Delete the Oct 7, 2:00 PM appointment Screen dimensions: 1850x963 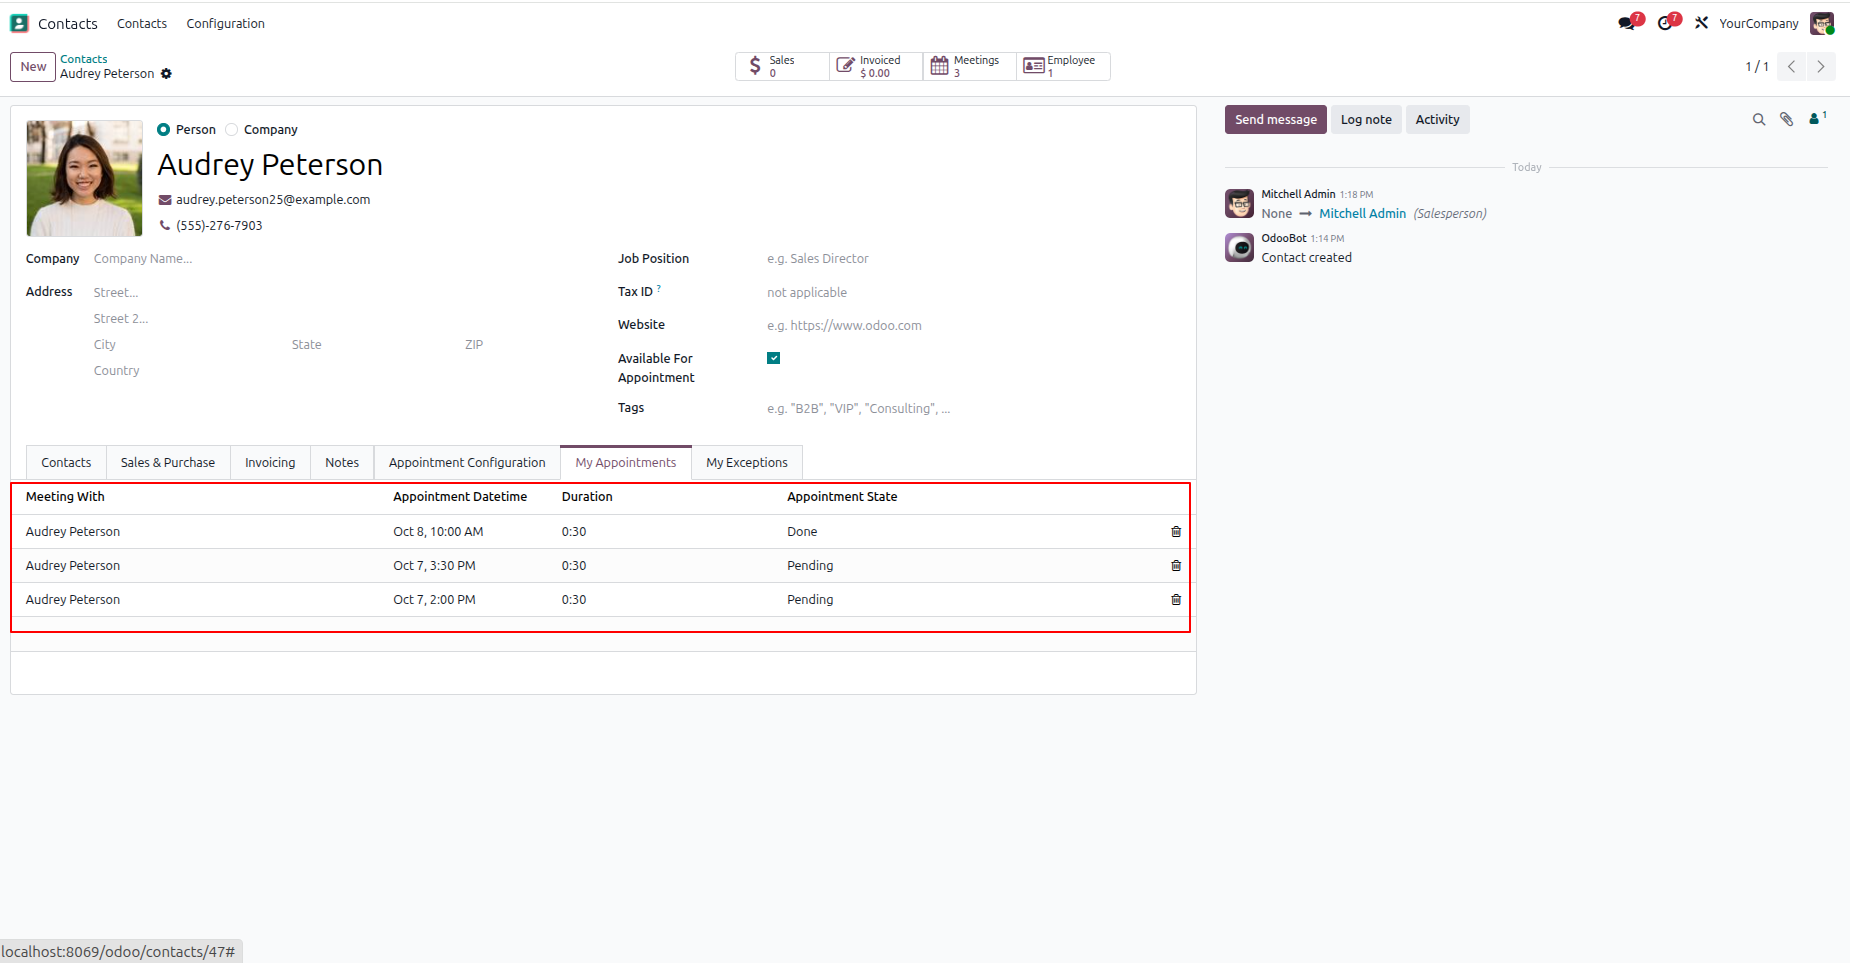coord(1176,600)
